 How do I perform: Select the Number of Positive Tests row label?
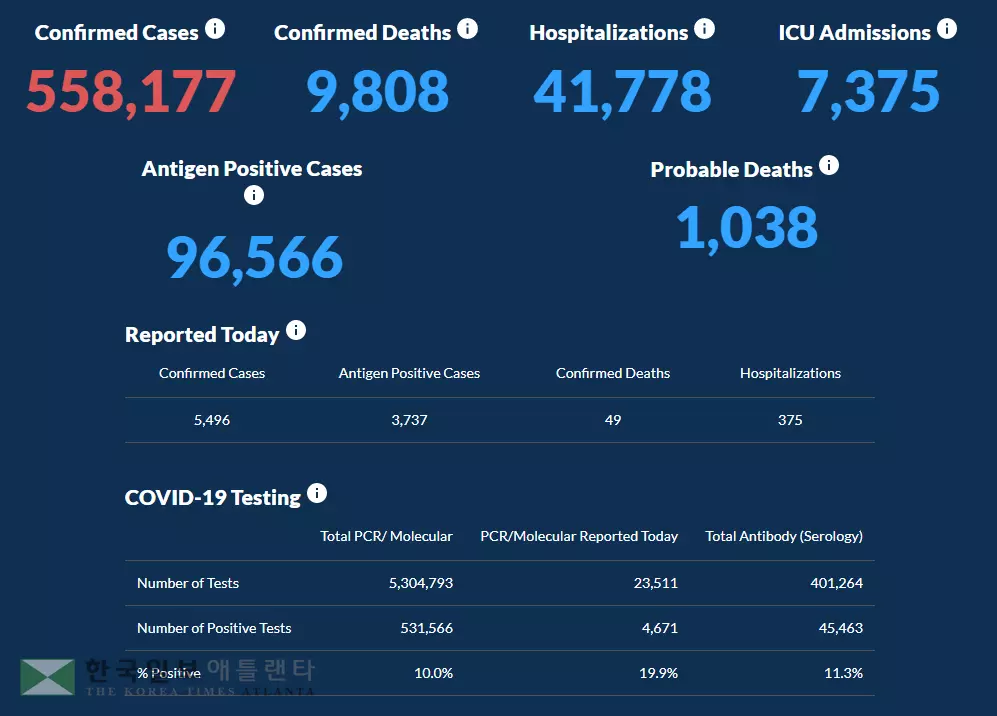pos(214,629)
